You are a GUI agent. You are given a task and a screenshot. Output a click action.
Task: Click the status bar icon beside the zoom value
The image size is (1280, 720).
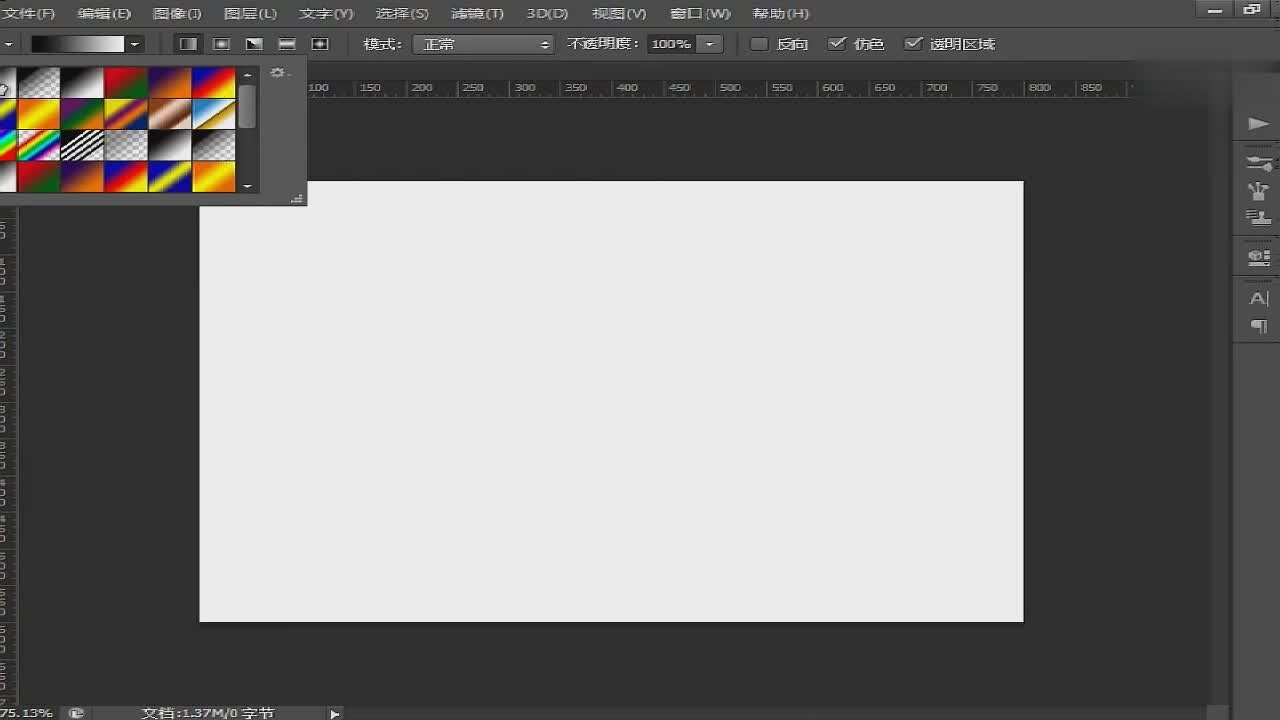tap(76, 713)
